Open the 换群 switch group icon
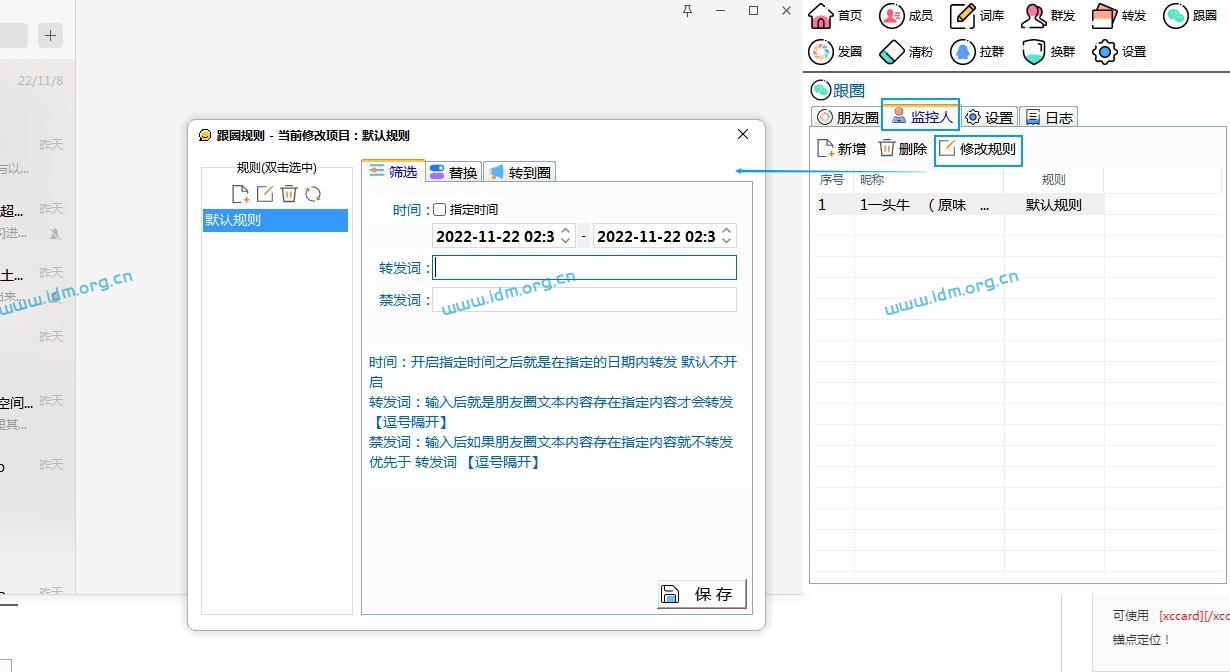Image resolution: width=1230 pixels, height=672 pixels. pyautogui.click(x=1034, y=51)
